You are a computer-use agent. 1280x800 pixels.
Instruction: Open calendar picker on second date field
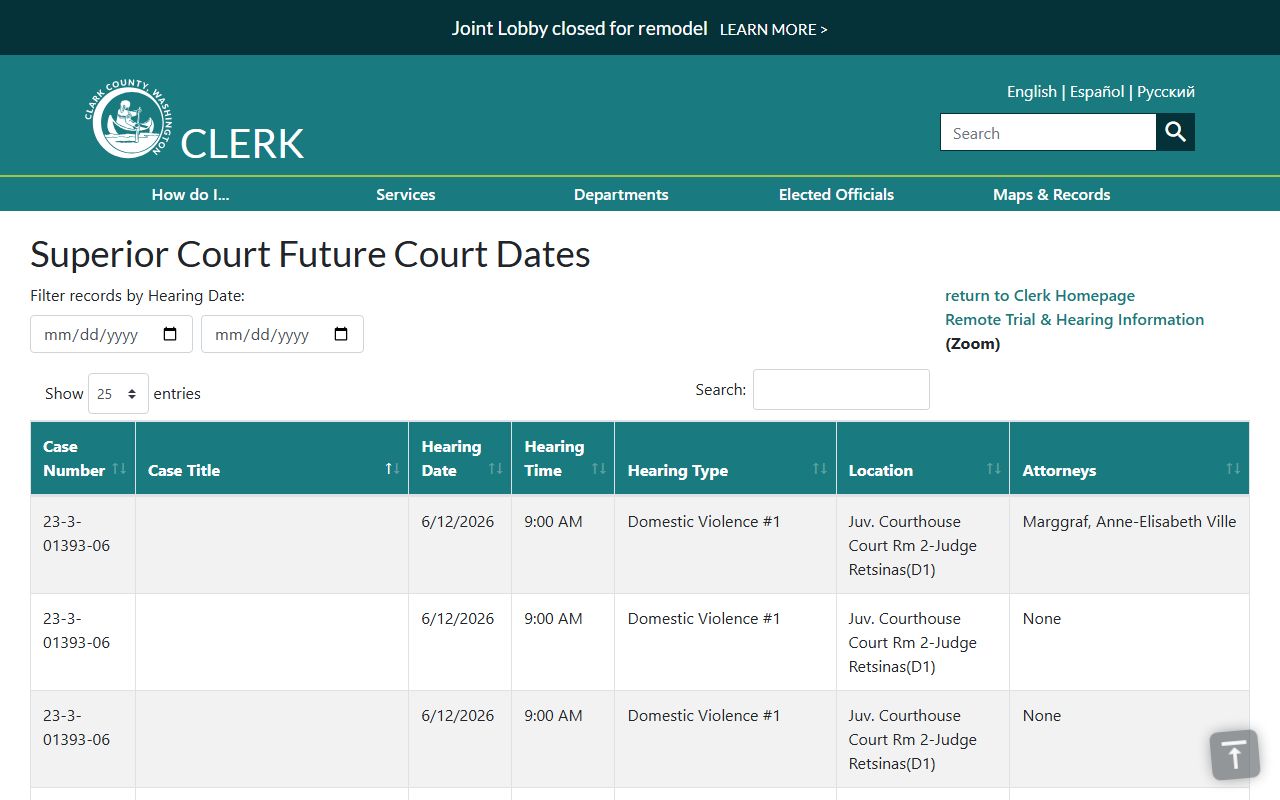coord(341,334)
